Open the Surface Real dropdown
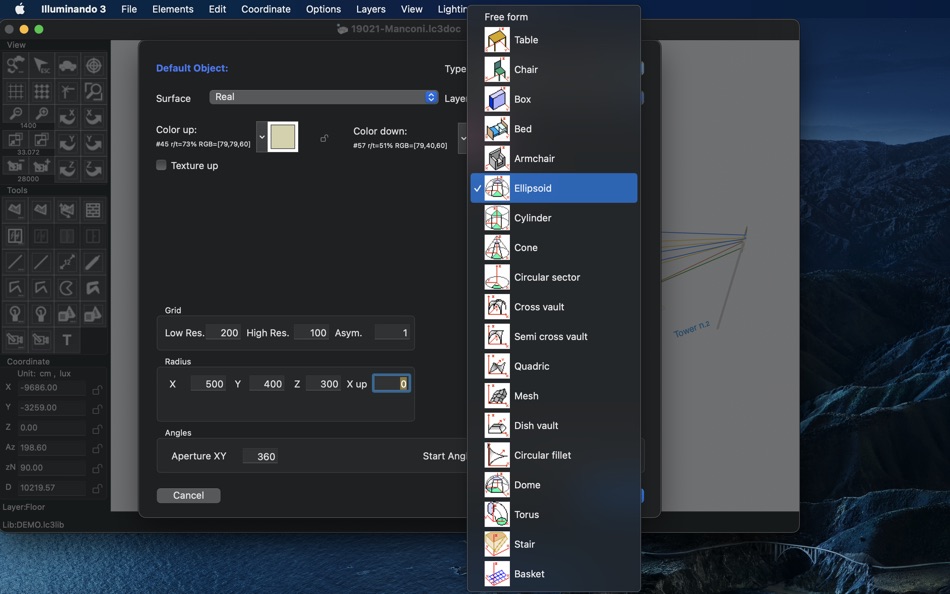The image size is (950, 594). pos(324,97)
